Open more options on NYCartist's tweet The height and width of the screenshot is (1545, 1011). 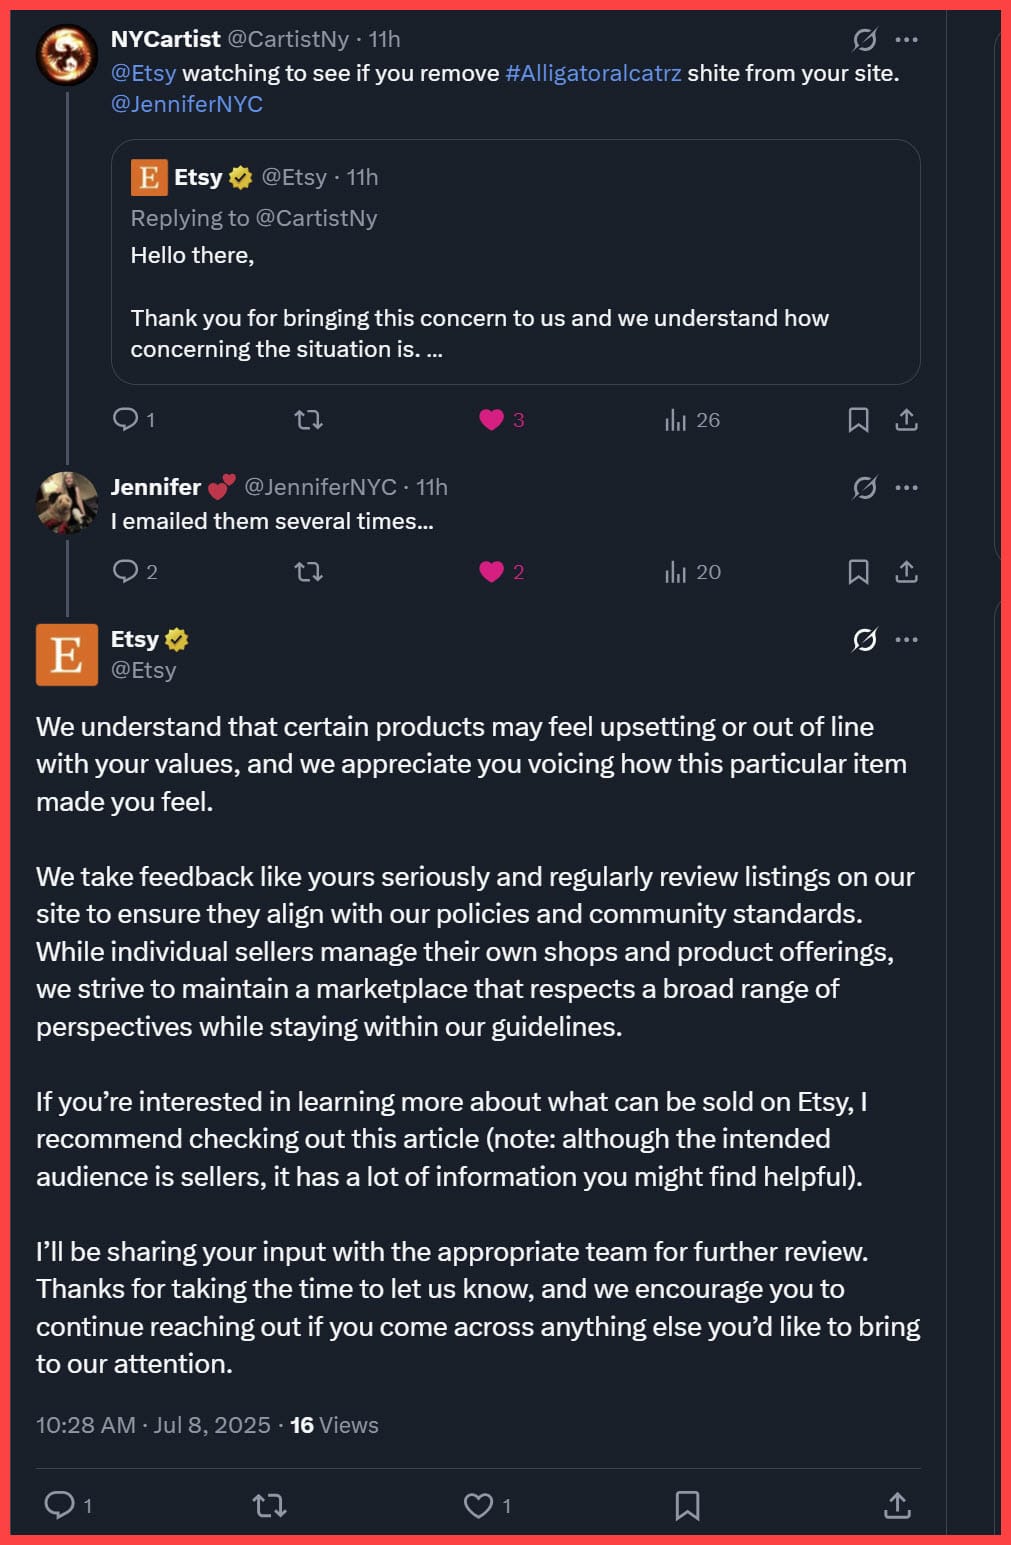pyautogui.click(x=906, y=40)
